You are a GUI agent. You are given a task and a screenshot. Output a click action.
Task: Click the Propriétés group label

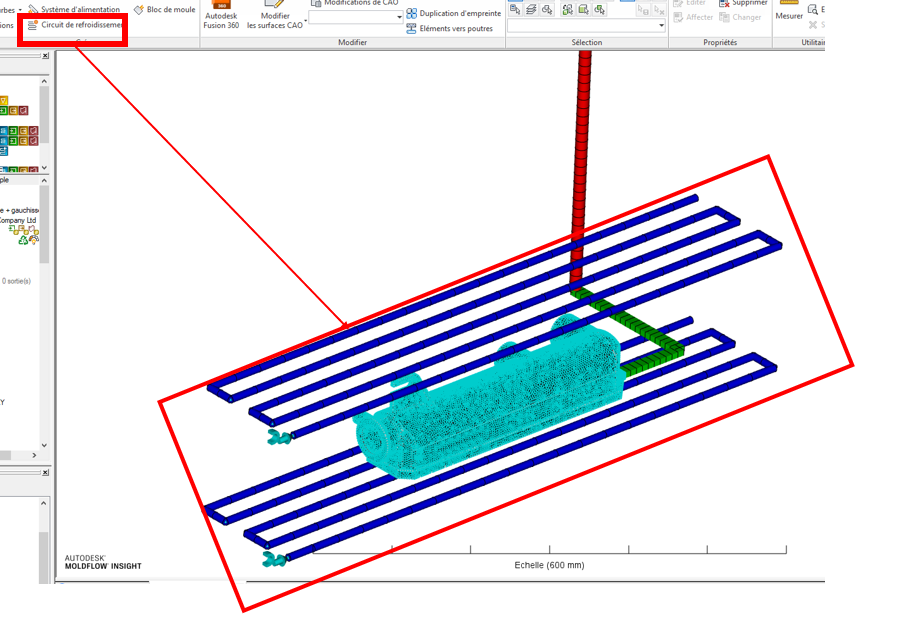point(720,43)
